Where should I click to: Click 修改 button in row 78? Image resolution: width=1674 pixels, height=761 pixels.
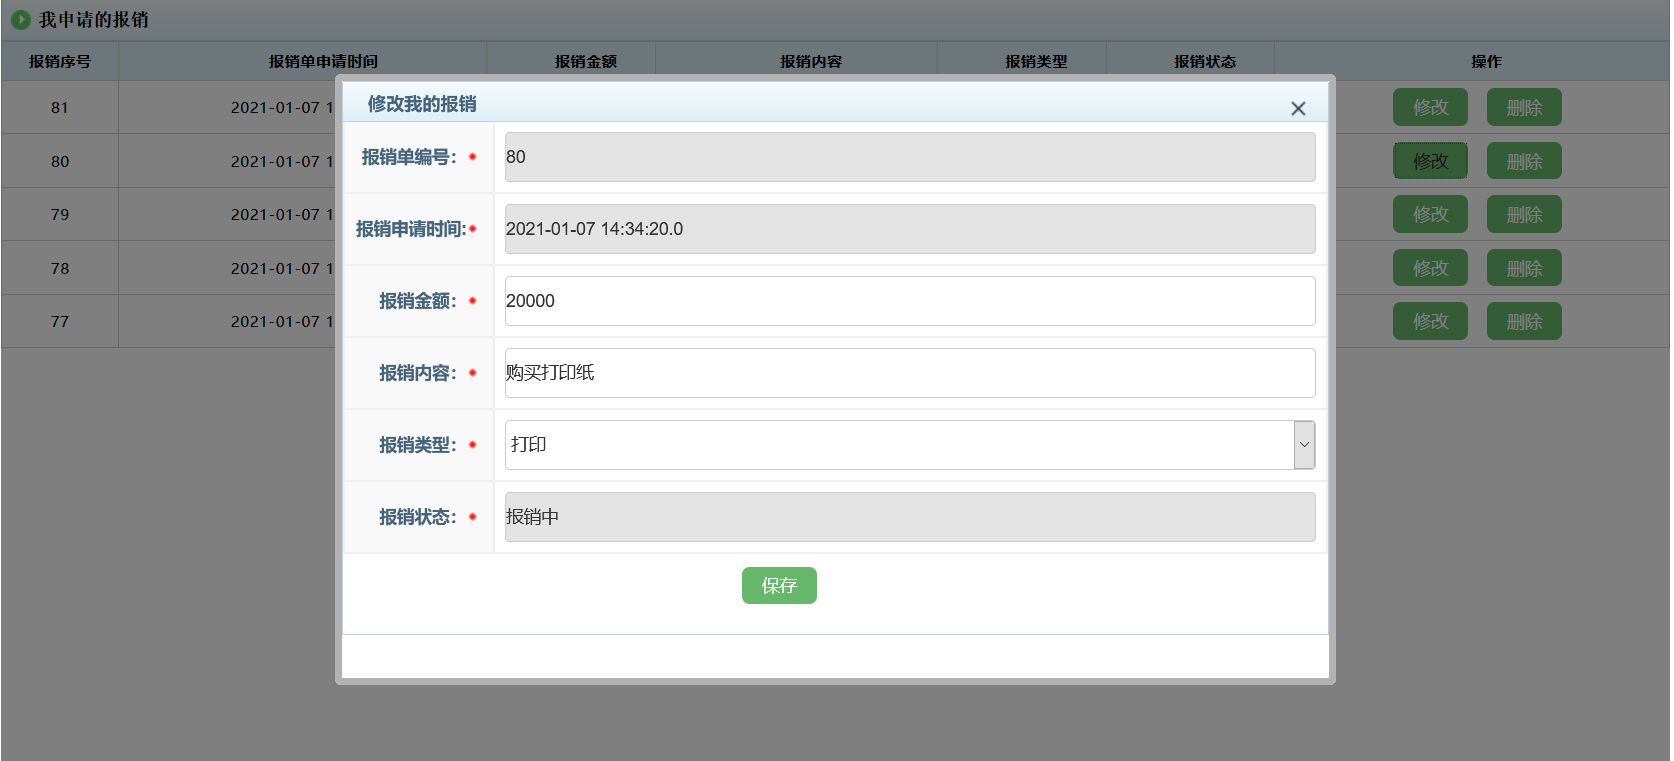(x=1430, y=268)
